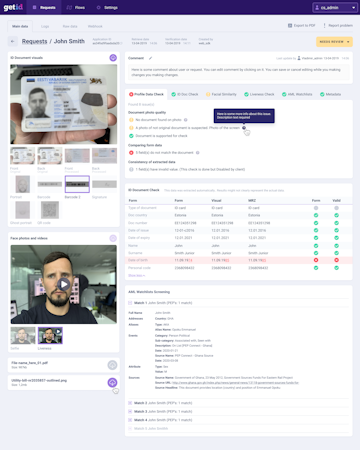The width and height of the screenshot is (360, 450).
Task: Click Report problem
Action: coord(338,25)
